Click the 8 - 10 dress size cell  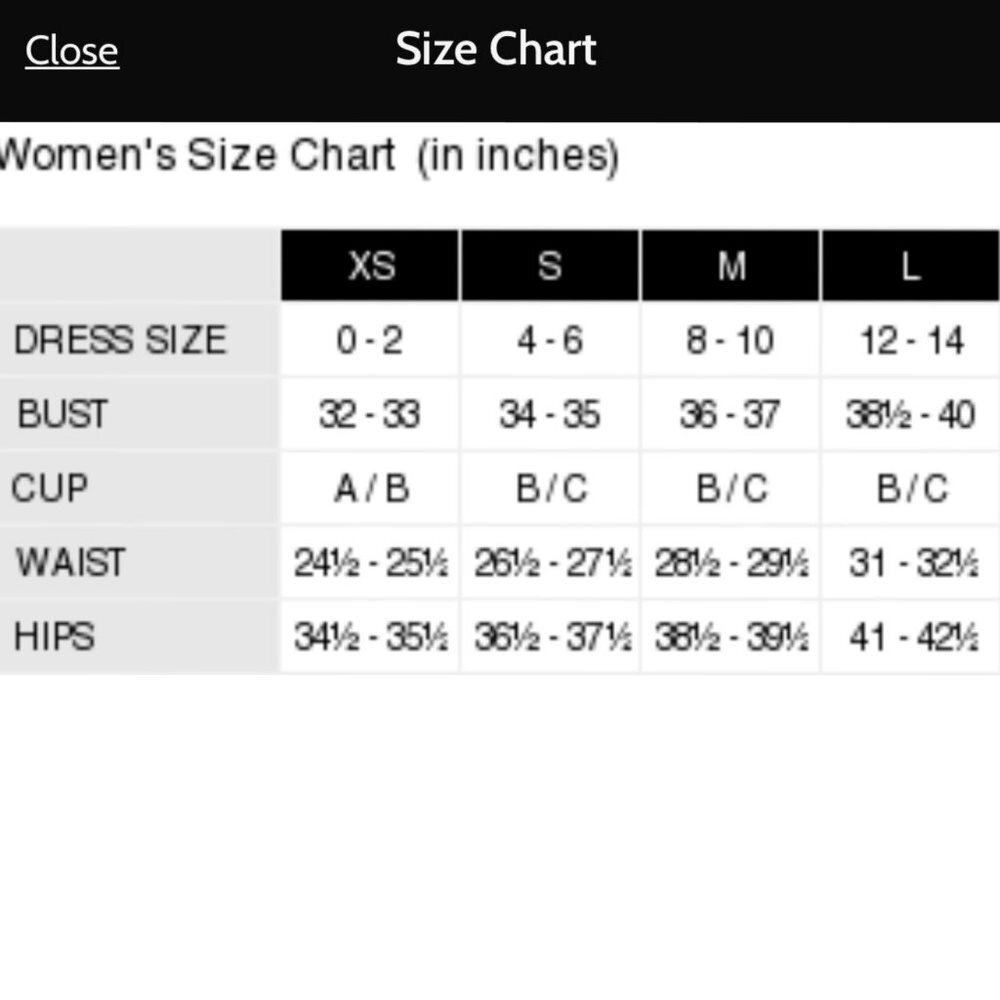pos(730,341)
